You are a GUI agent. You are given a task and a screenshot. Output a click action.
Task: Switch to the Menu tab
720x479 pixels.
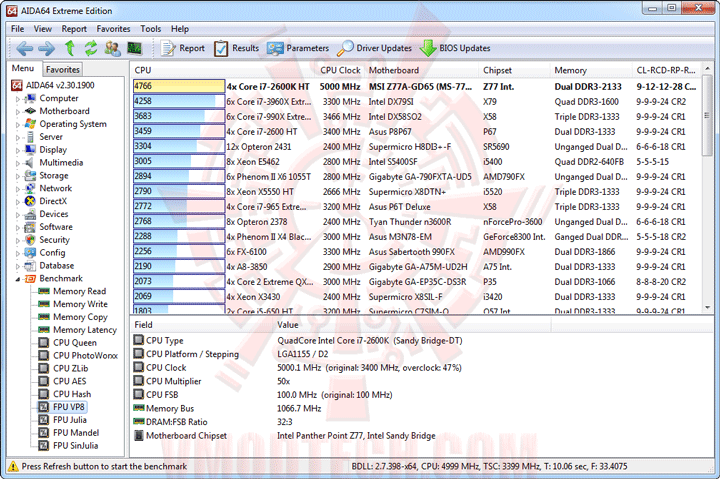[23, 68]
